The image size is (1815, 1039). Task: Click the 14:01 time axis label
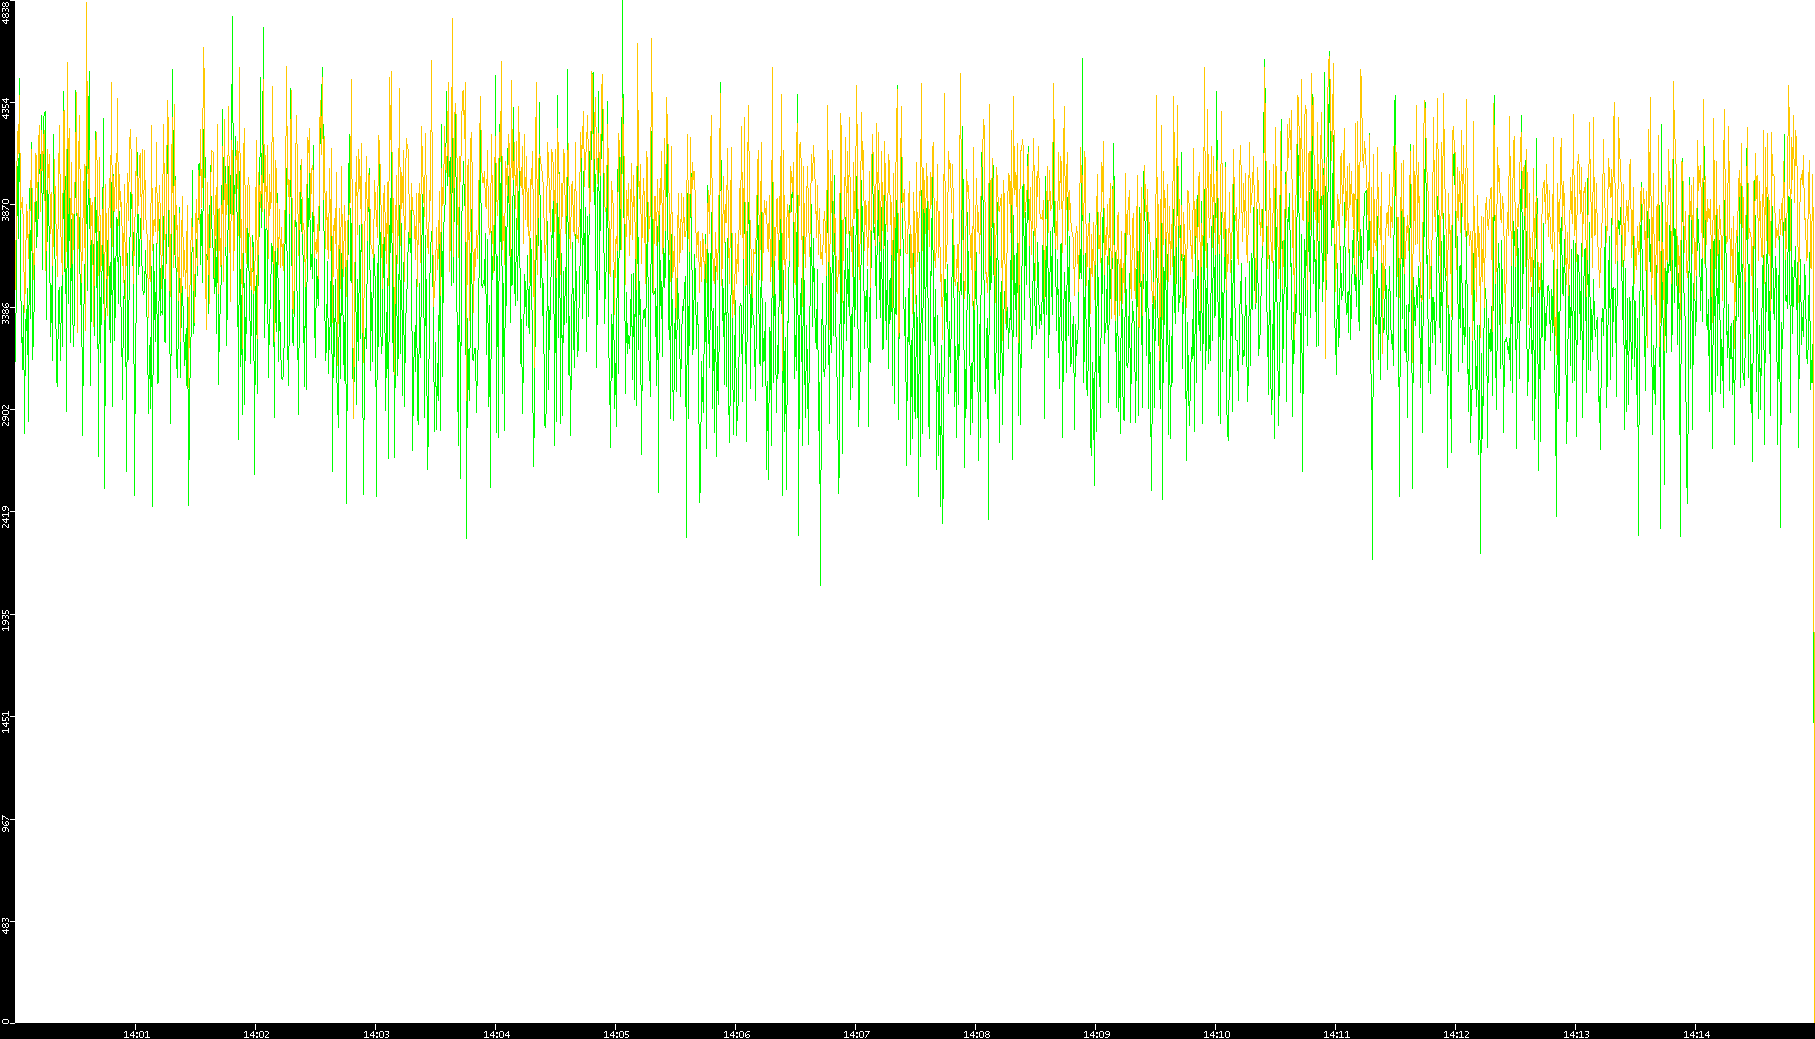(x=136, y=1034)
